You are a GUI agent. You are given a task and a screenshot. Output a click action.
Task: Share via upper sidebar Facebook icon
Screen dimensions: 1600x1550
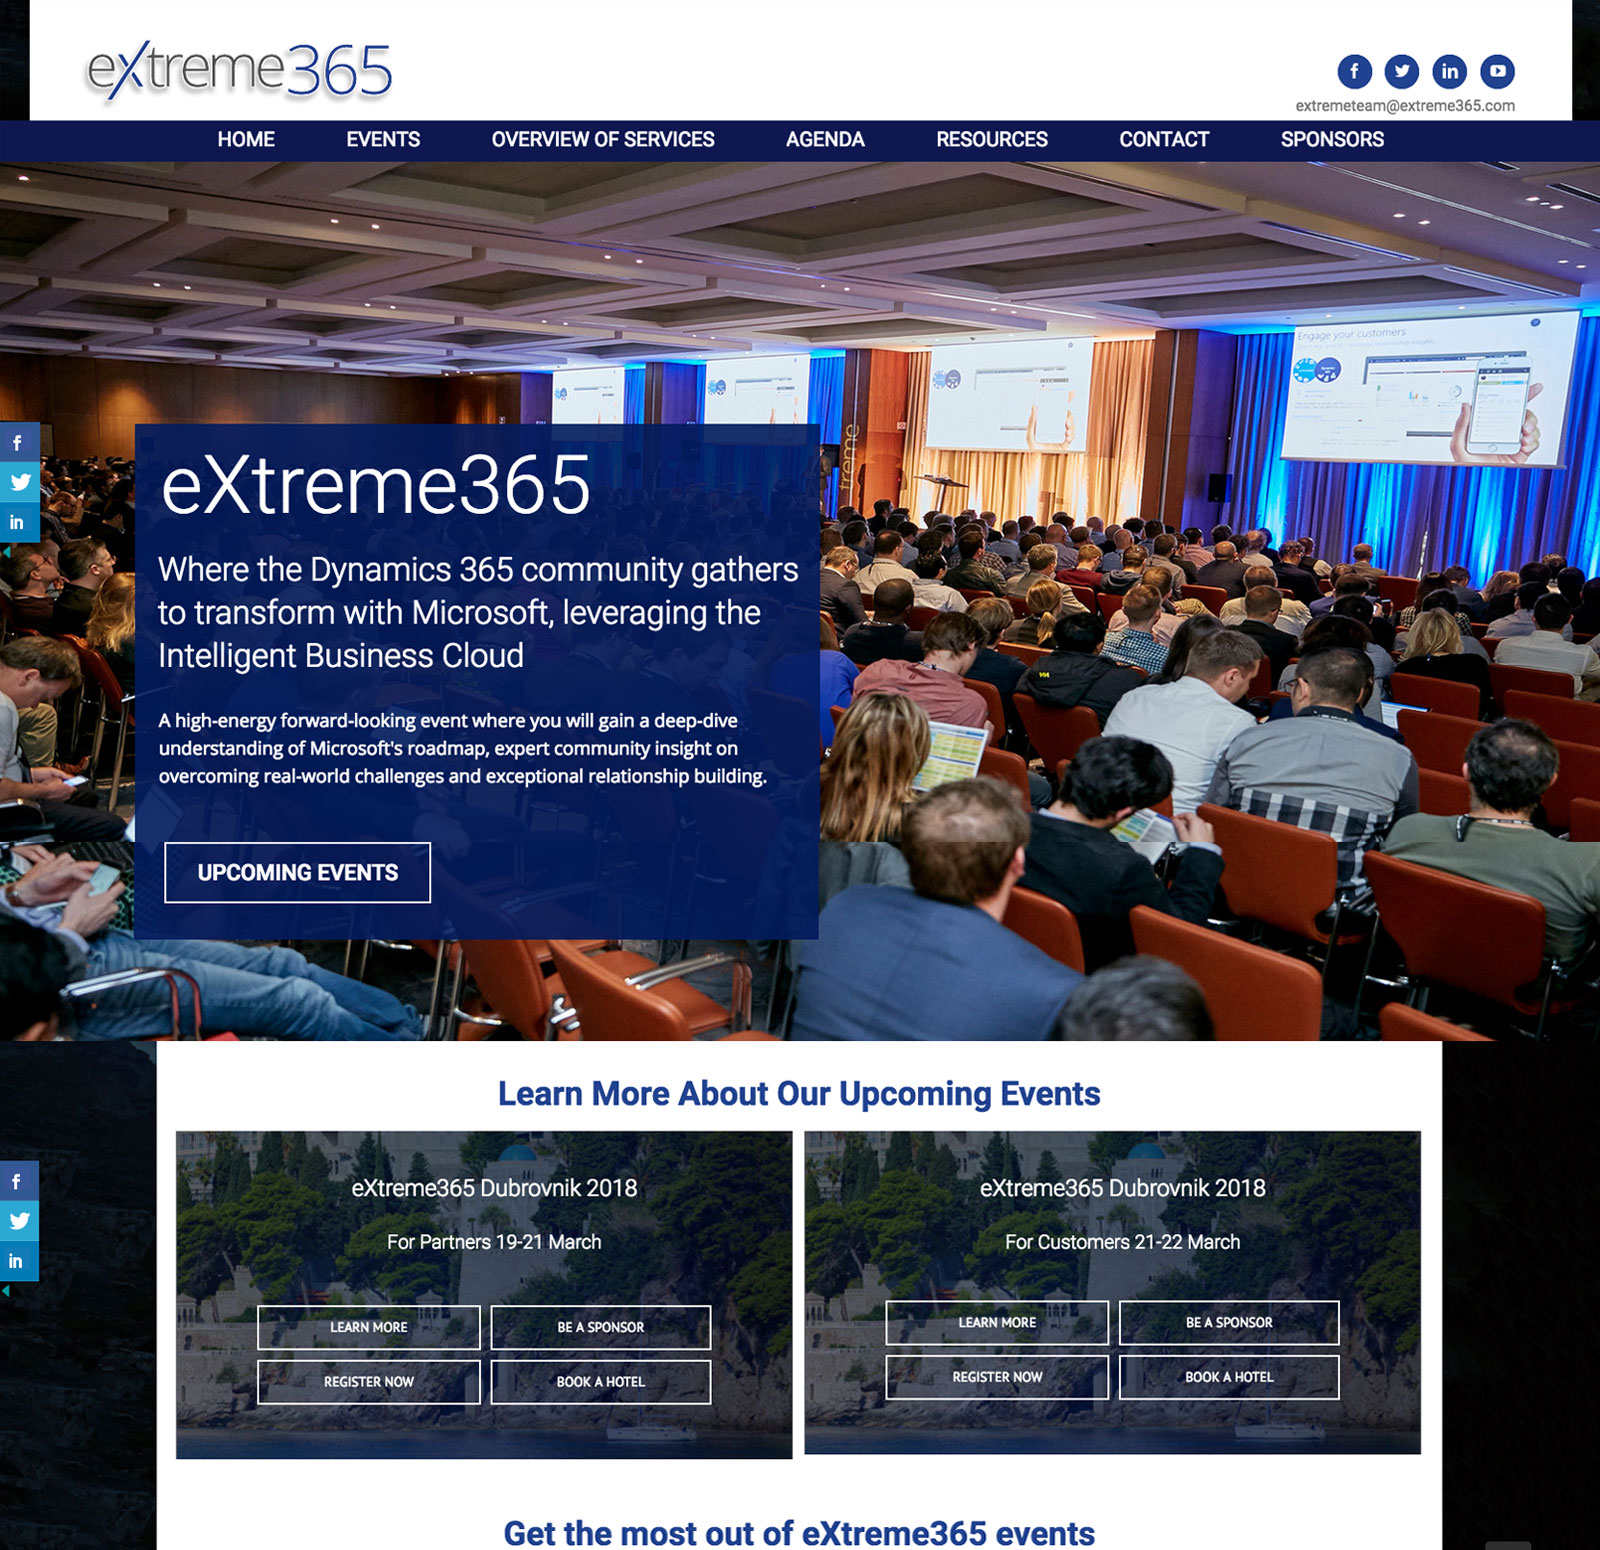coord(19,442)
